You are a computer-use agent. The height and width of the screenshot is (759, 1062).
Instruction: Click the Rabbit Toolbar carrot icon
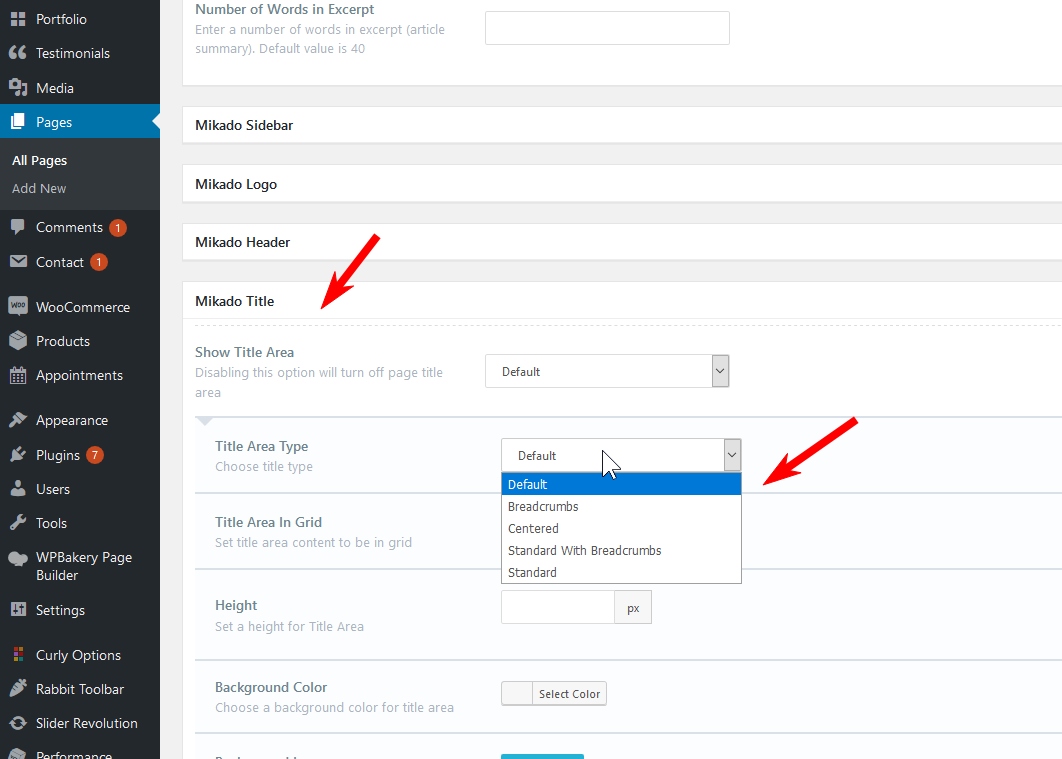point(18,689)
